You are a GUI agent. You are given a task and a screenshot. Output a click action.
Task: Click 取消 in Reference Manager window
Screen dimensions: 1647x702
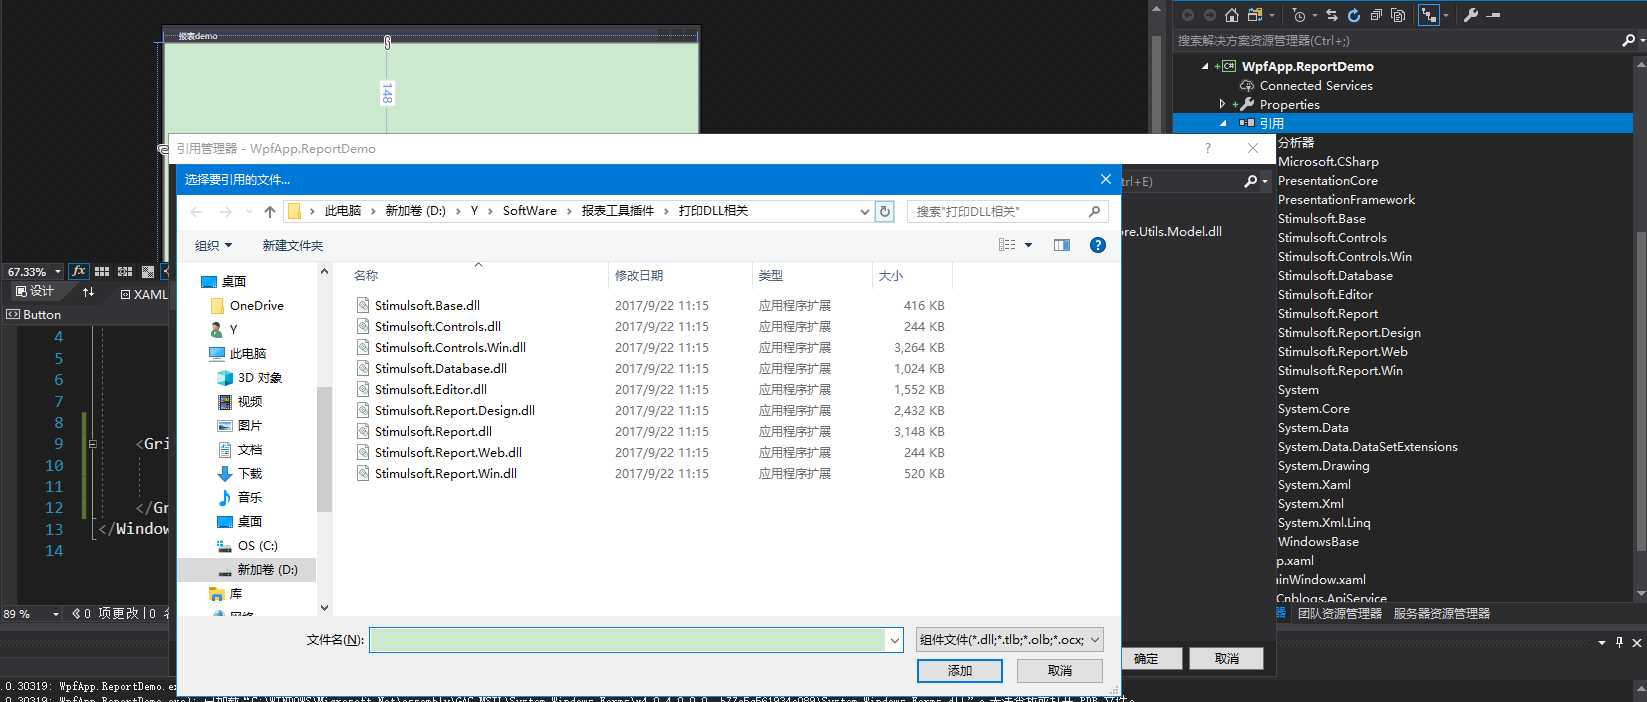click(x=1227, y=658)
